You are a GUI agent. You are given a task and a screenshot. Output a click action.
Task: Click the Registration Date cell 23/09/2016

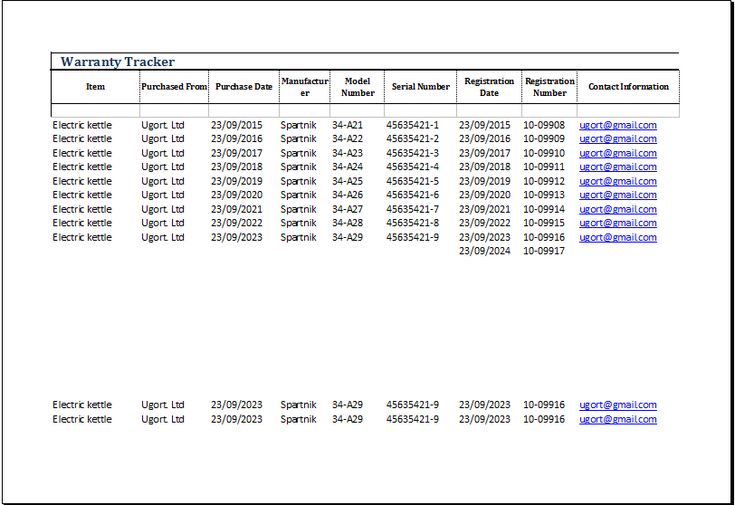484,139
